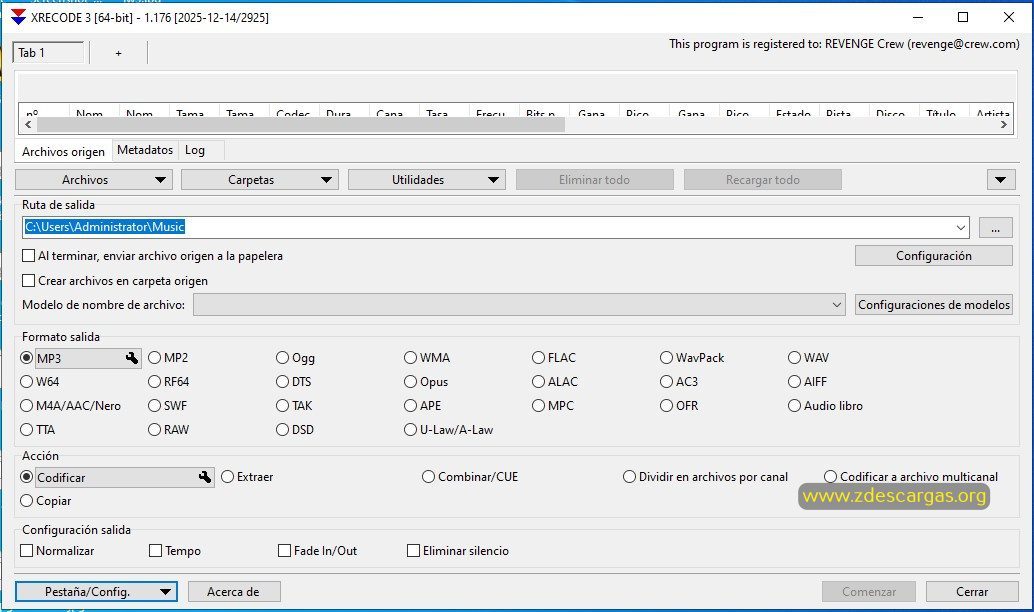This screenshot has width=1034, height=612.
Task: Open Archivos origen tab
Action: (x=63, y=151)
